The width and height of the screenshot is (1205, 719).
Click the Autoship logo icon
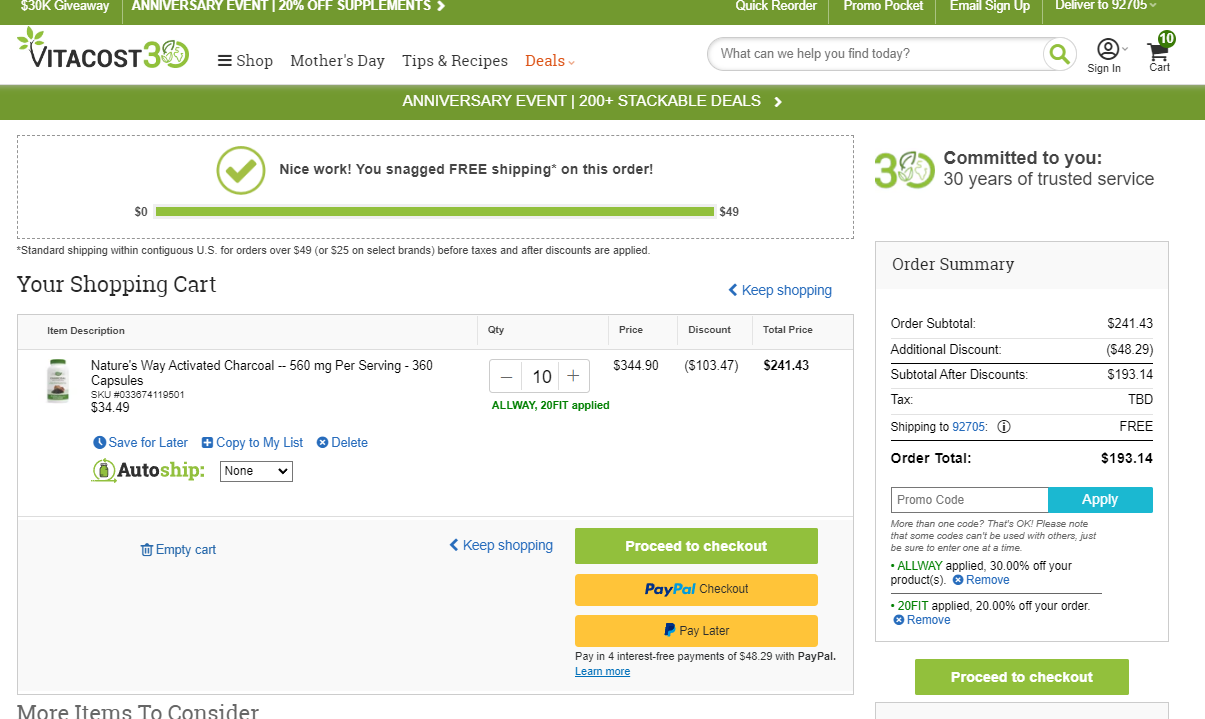click(148, 470)
